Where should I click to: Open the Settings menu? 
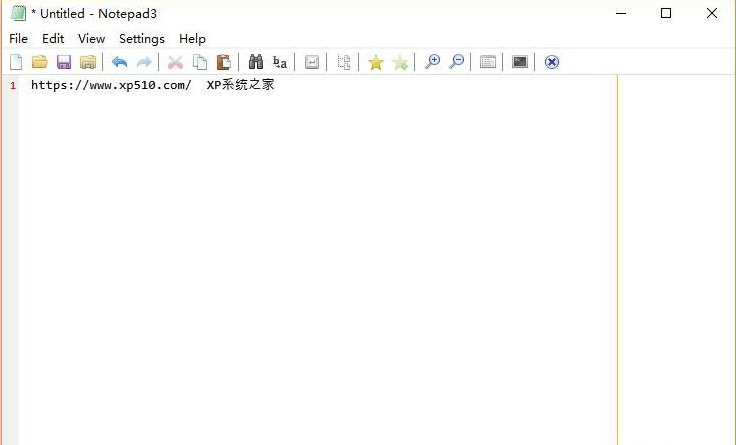142,39
